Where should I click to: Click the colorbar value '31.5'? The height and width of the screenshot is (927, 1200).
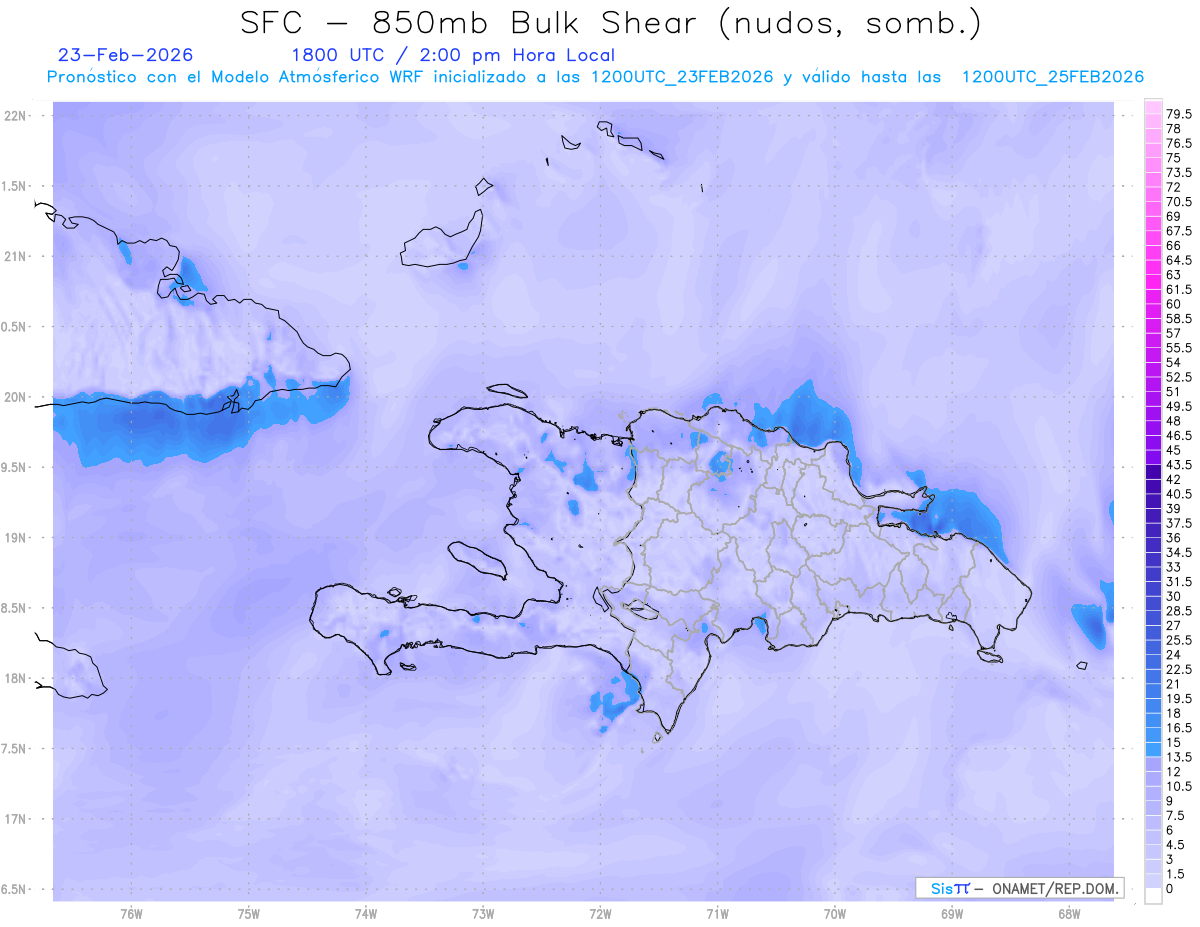pyautogui.click(x=1180, y=581)
